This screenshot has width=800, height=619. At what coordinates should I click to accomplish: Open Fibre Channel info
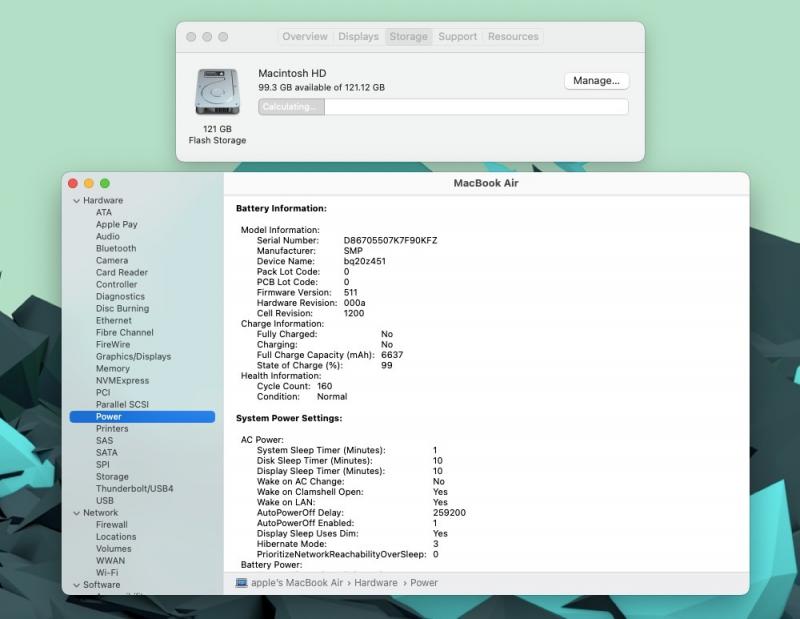click(x=124, y=332)
